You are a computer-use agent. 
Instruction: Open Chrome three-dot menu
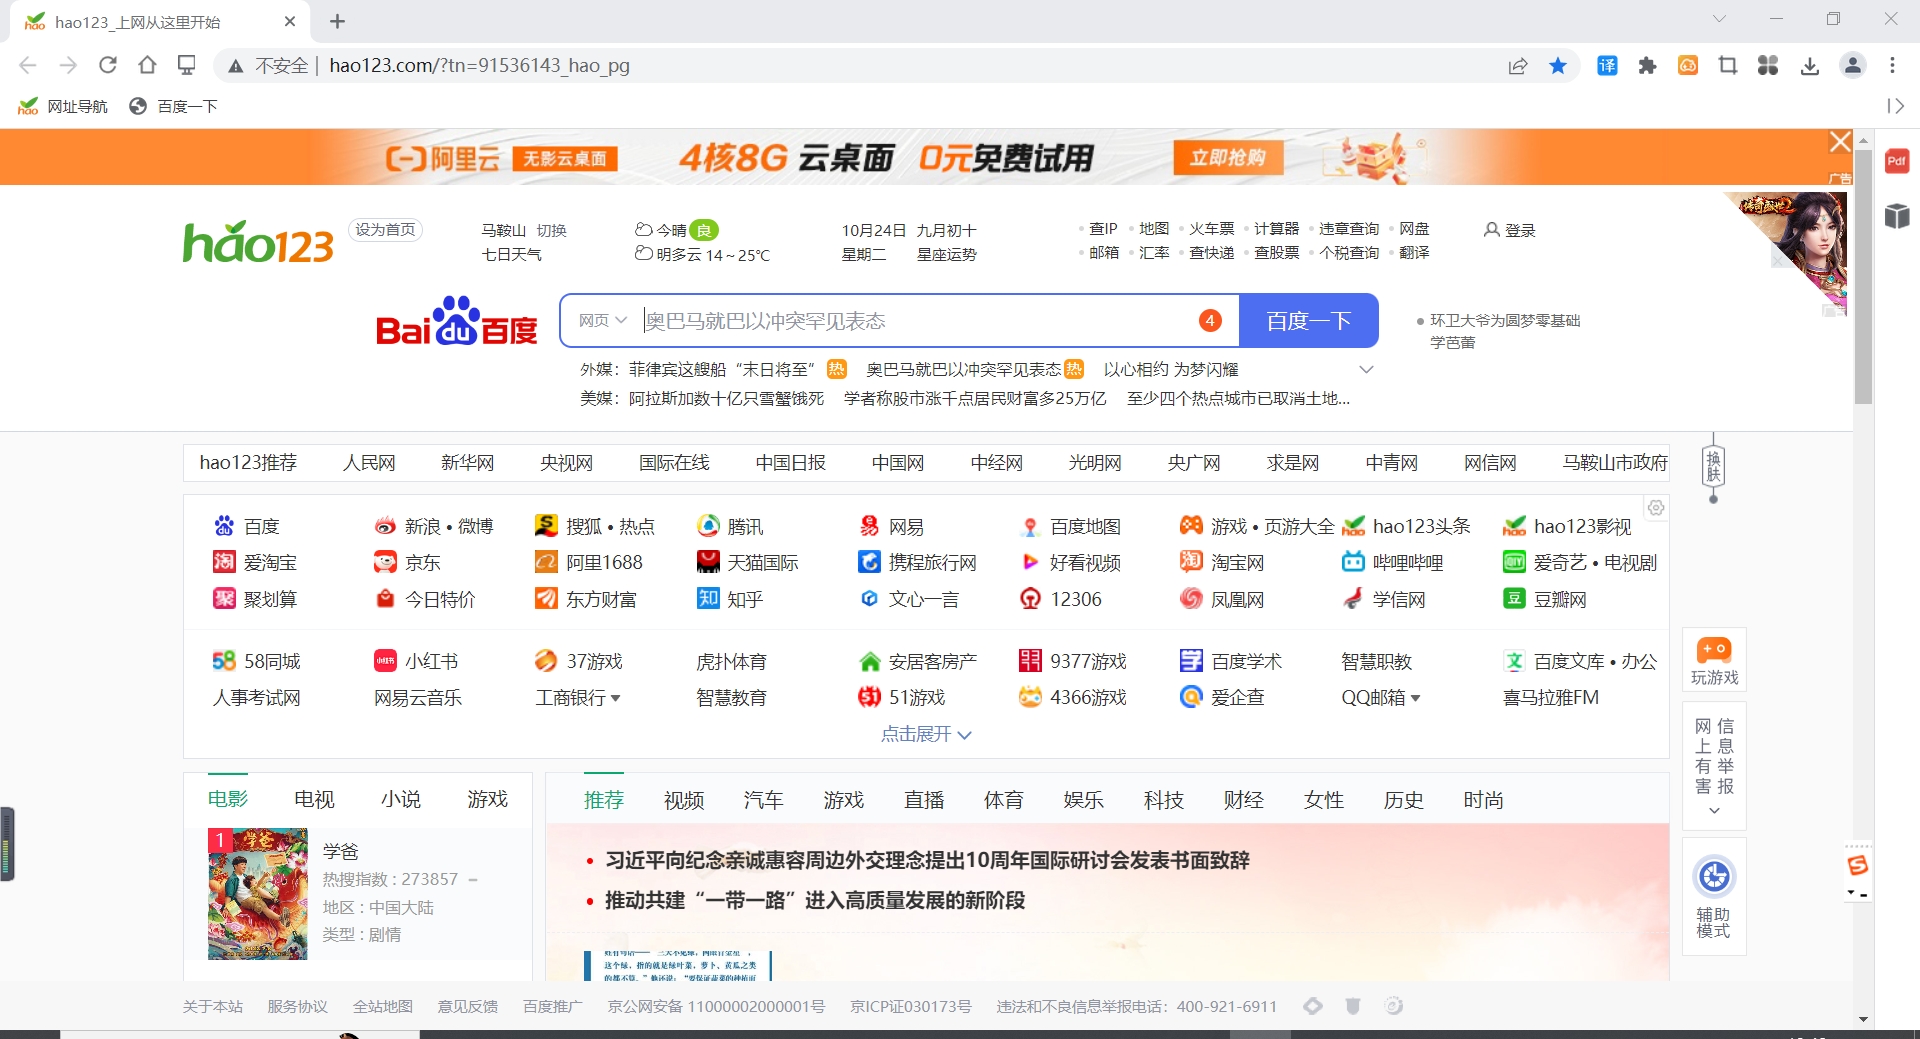(1892, 66)
